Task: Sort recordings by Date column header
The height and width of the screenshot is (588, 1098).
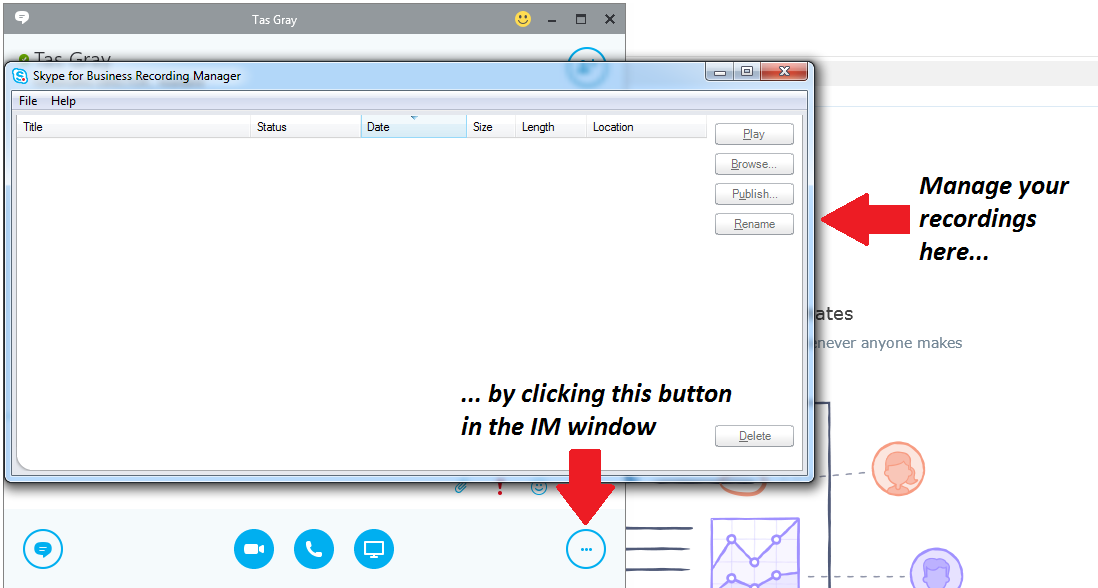Action: click(413, 127)
